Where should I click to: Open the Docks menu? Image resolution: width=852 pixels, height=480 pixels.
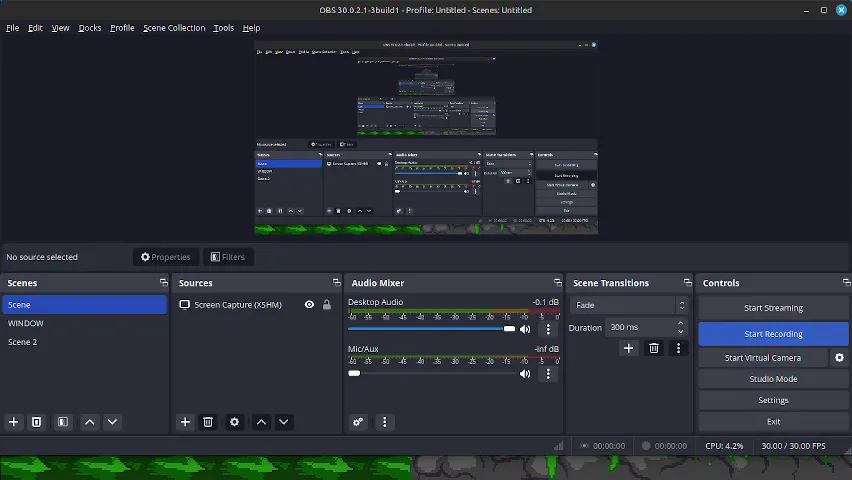(90, 28)
